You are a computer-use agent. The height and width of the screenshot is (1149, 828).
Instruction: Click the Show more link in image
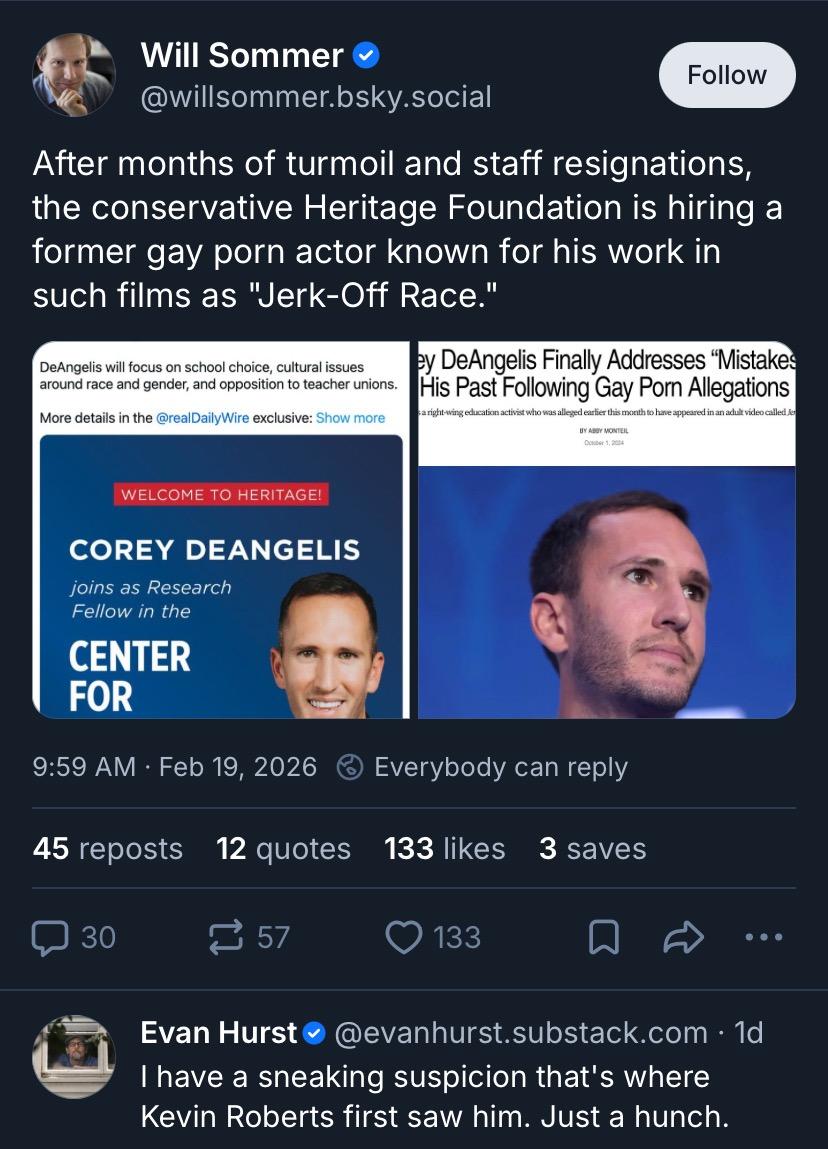350,418
